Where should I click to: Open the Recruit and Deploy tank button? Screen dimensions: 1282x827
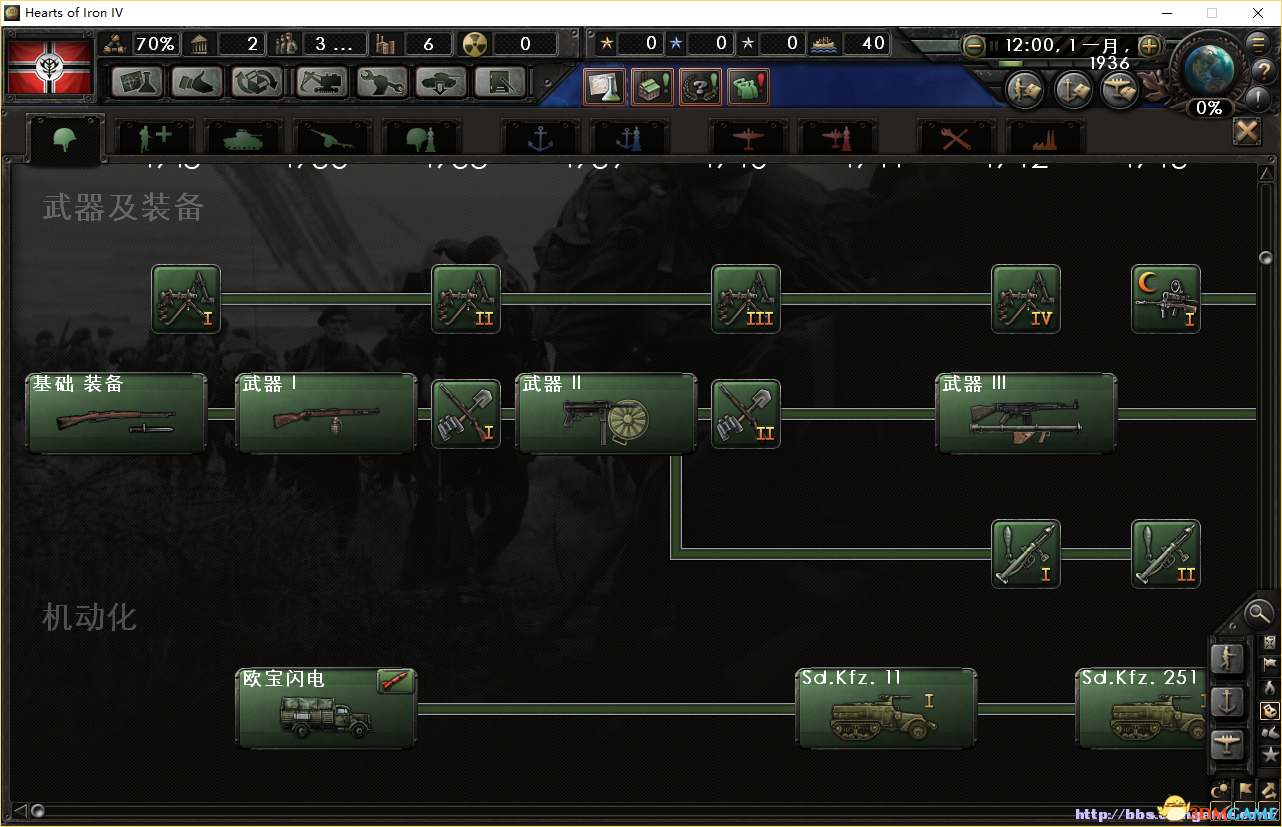[441, 82]
